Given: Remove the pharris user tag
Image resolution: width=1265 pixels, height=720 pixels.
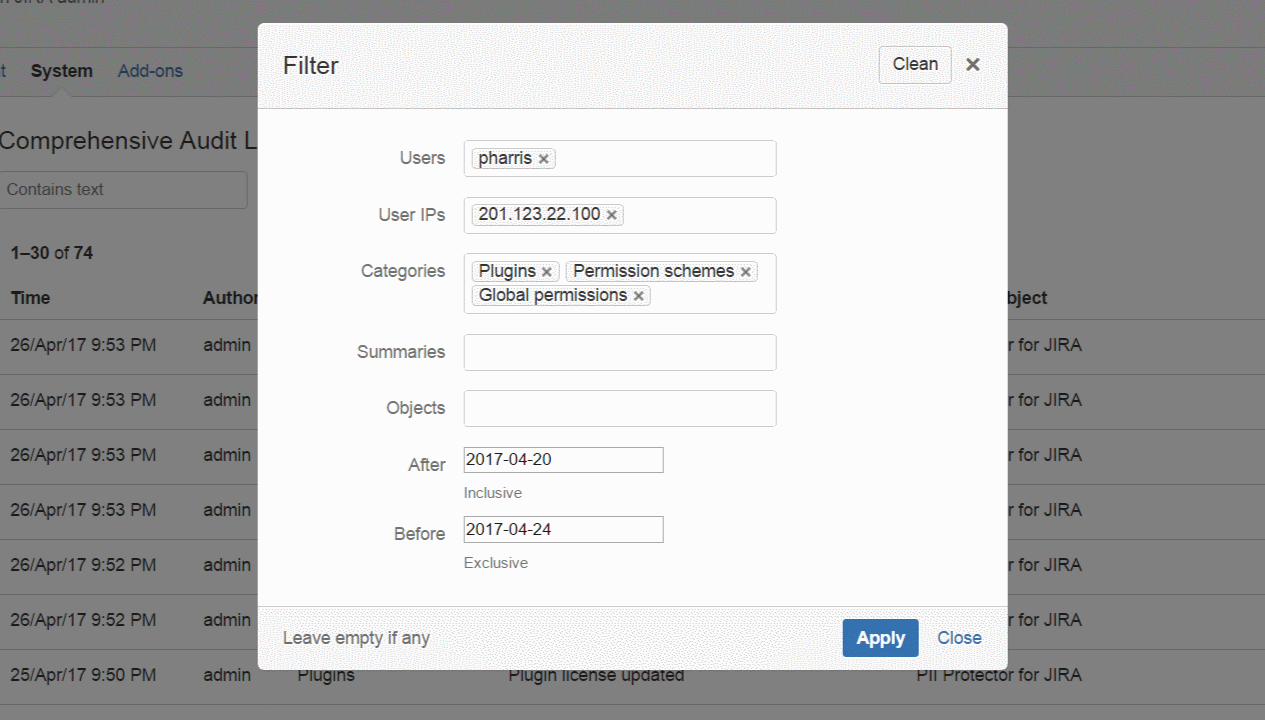Looking at the screenshot, I should tap(544, 159).
